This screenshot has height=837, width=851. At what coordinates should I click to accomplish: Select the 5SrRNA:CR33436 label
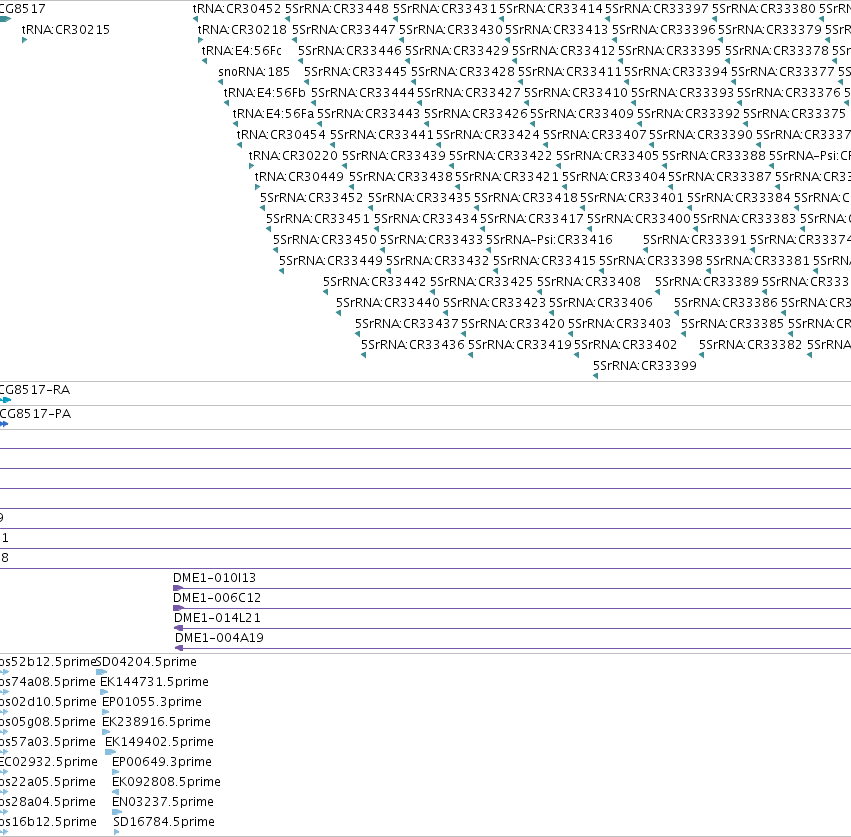[412, 345]
